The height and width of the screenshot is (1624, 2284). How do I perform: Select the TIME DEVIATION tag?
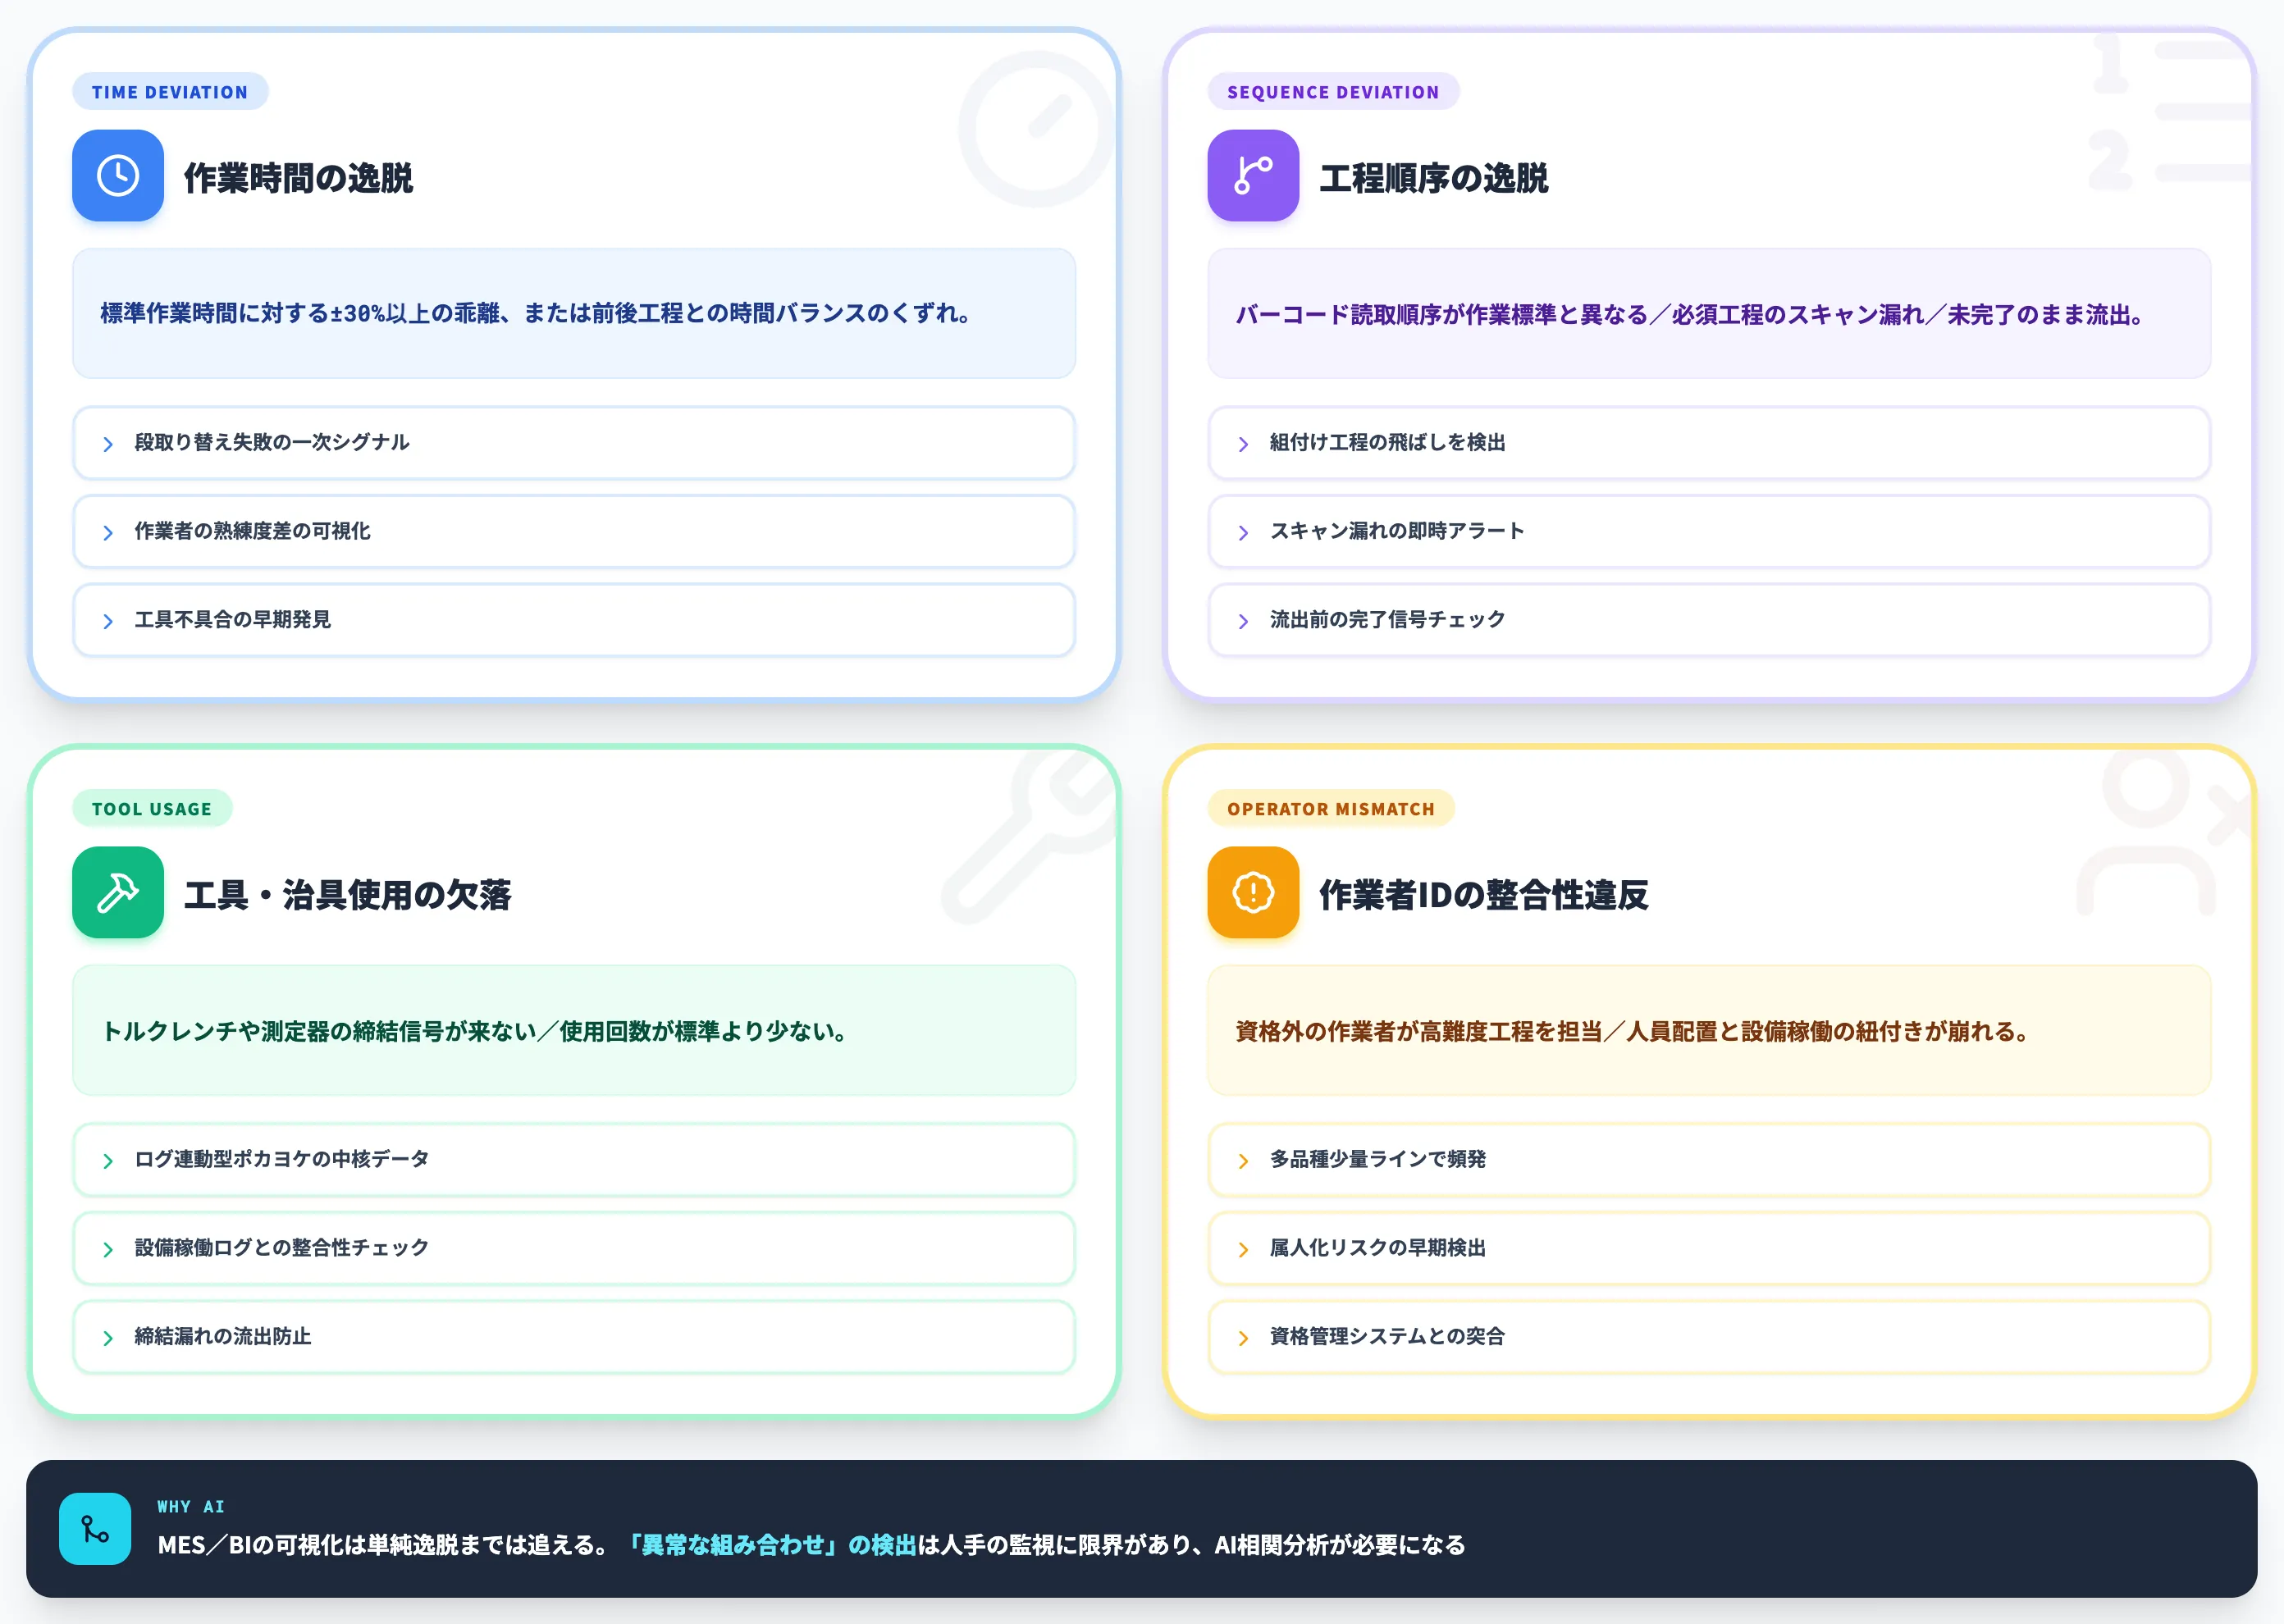170,92
